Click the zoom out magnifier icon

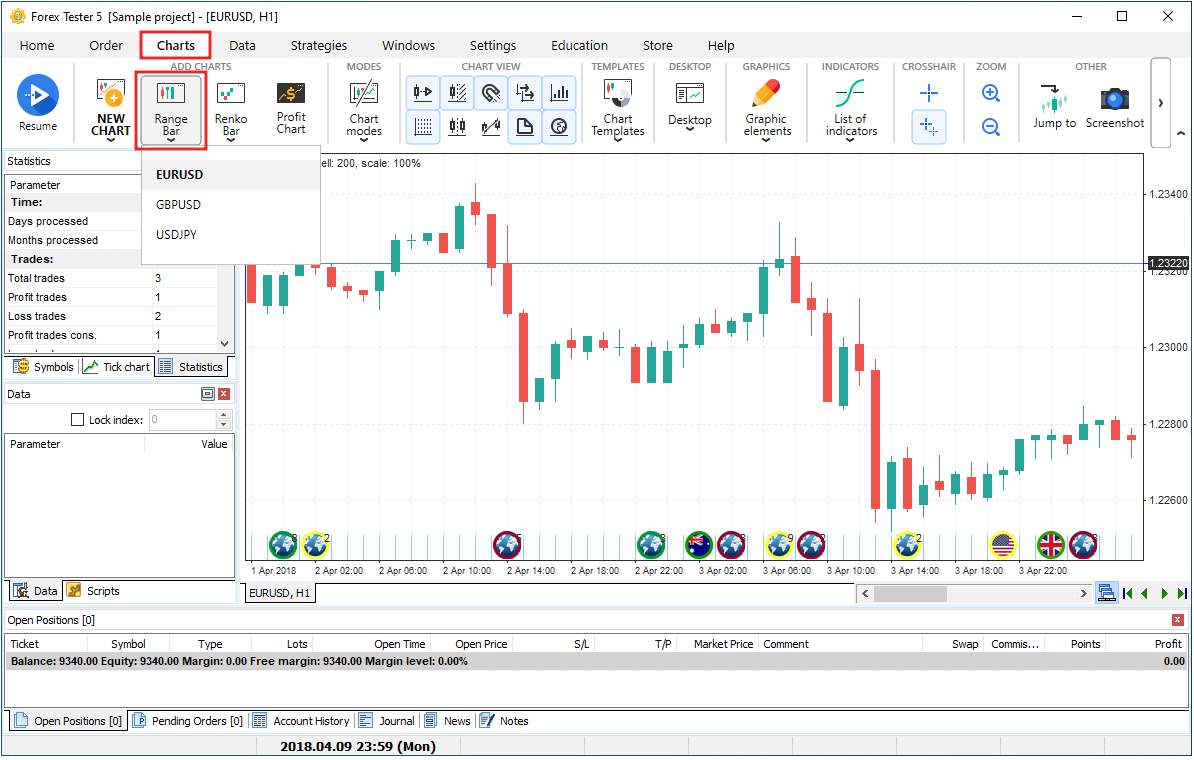pyautogui.click(x=991, y=127)
